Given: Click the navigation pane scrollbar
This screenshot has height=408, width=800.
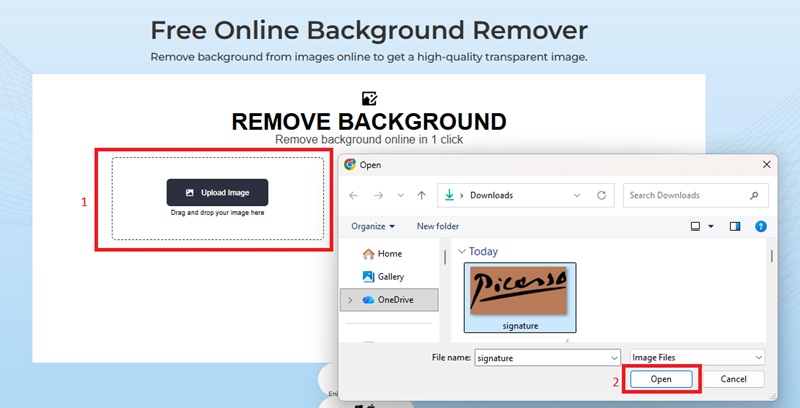Looking at the screenshot, I should tap(445, 257).
